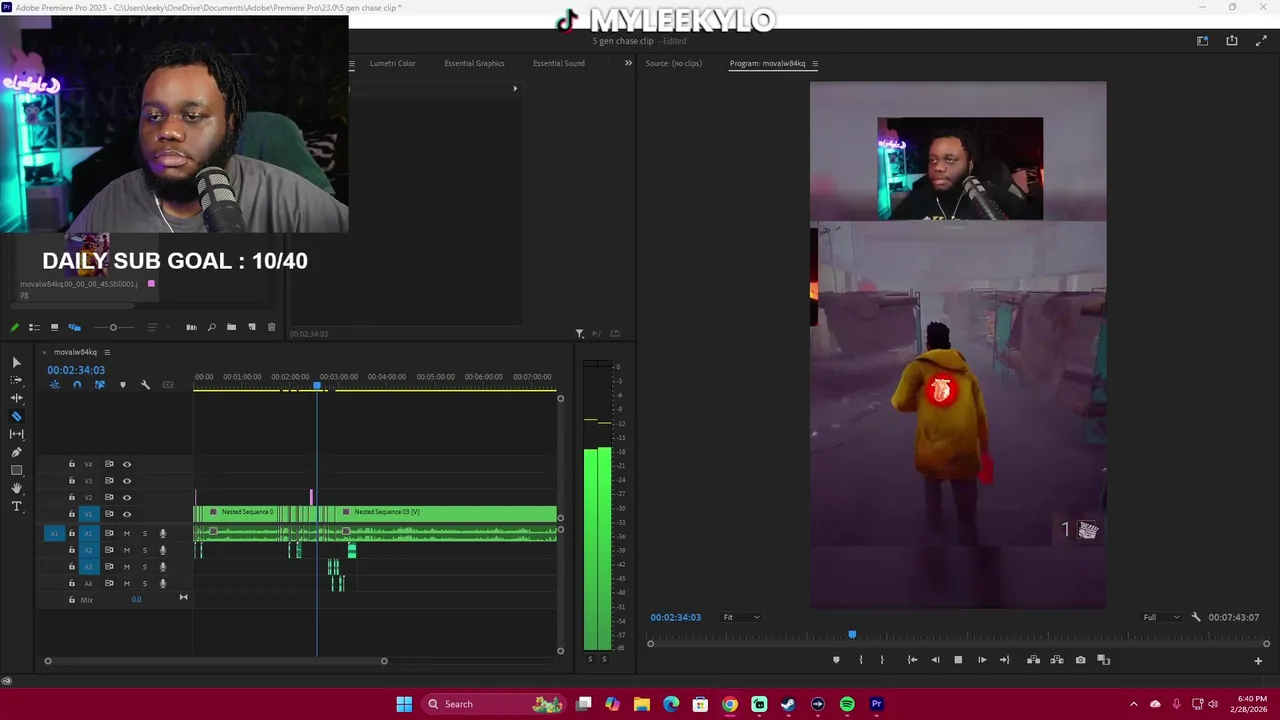
Task: Select the Nested Sequence 03 [V] clip
Action: coord(448,512)
